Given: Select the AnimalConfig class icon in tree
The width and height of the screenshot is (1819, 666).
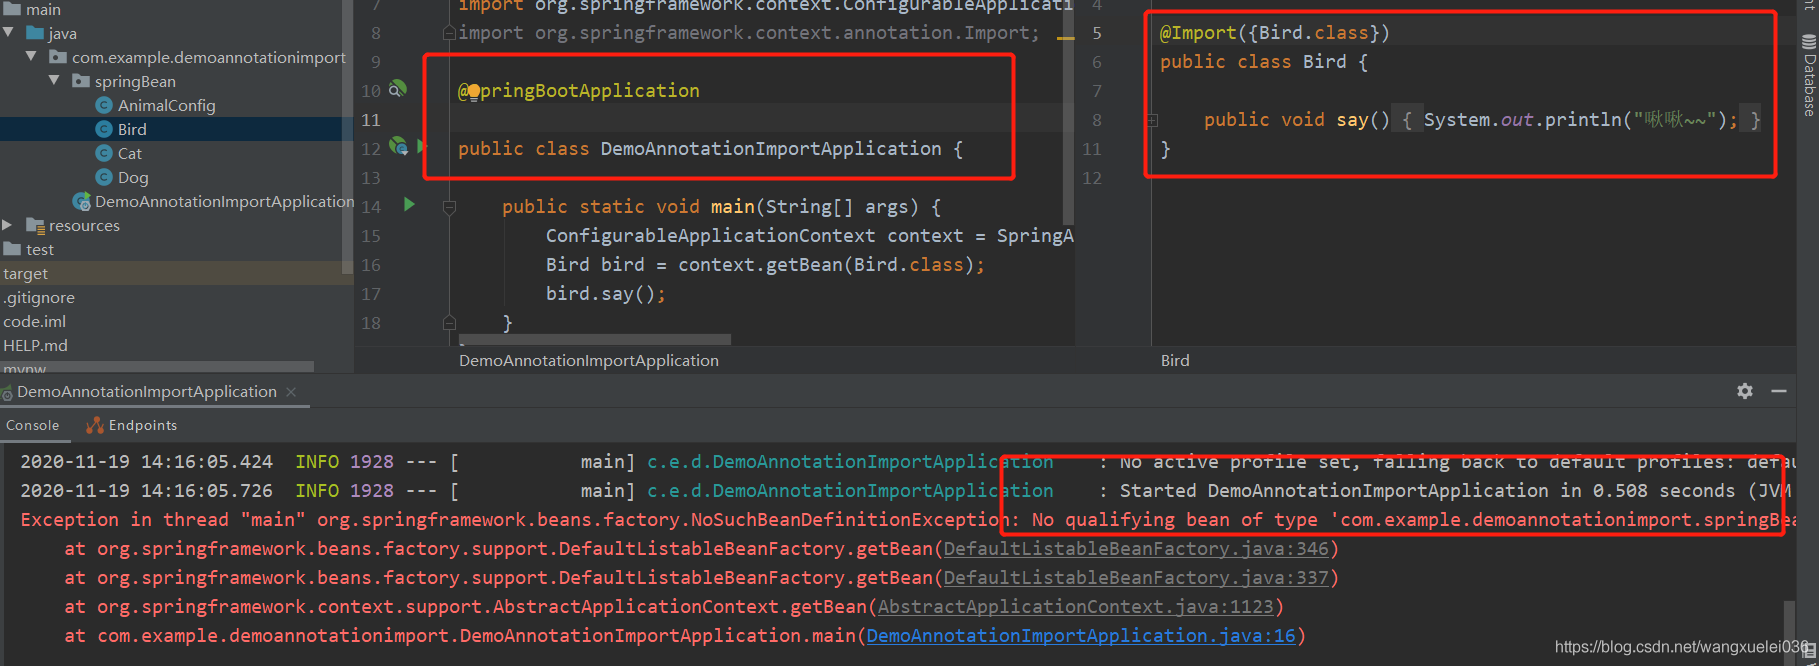Looking at the screenshot, I should pos(104,105).
